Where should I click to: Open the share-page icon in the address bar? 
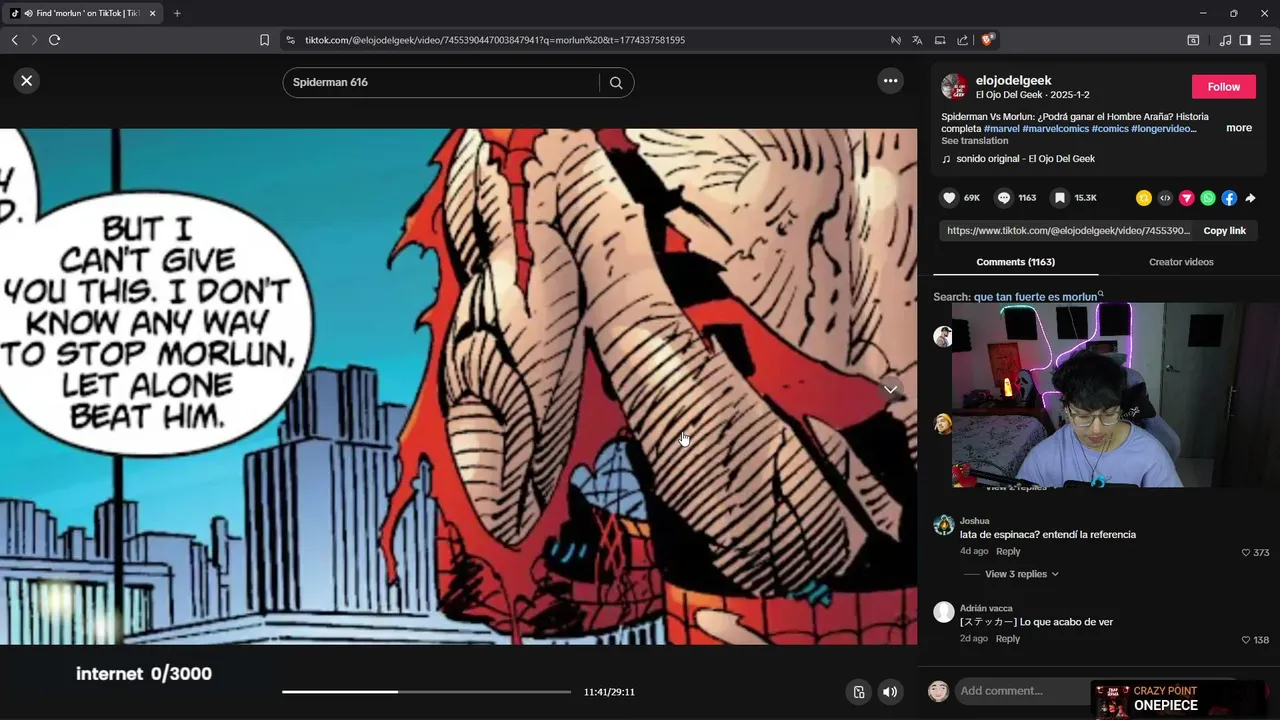point(962,40)
